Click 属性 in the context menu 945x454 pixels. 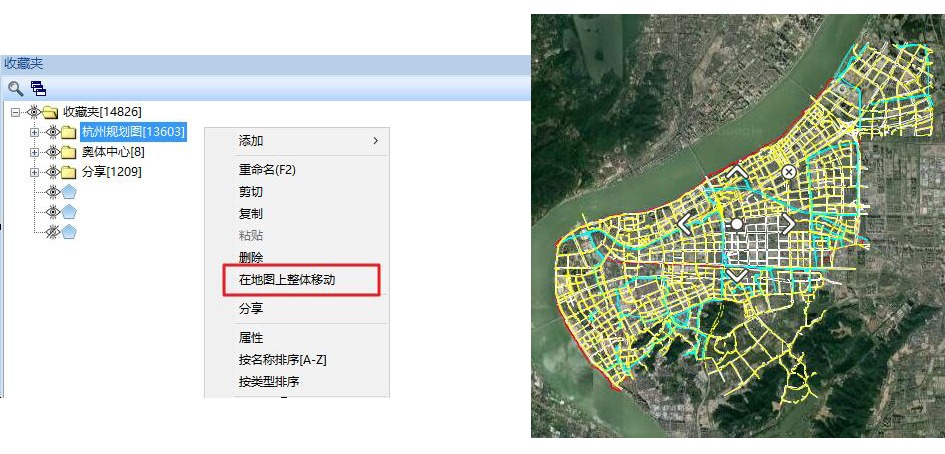tap(251, 338)
